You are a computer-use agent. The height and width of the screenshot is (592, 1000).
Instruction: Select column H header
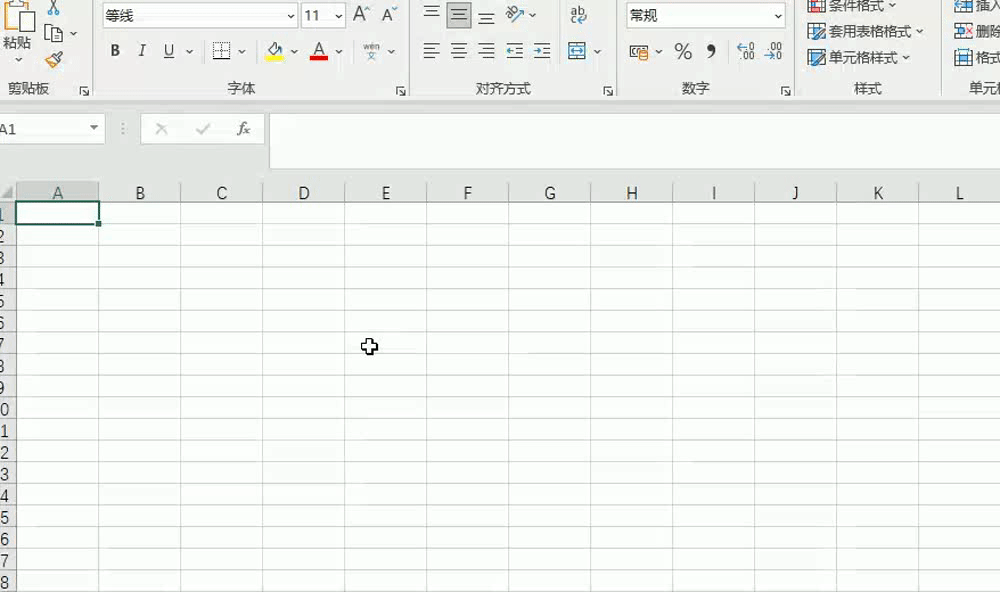631,193
